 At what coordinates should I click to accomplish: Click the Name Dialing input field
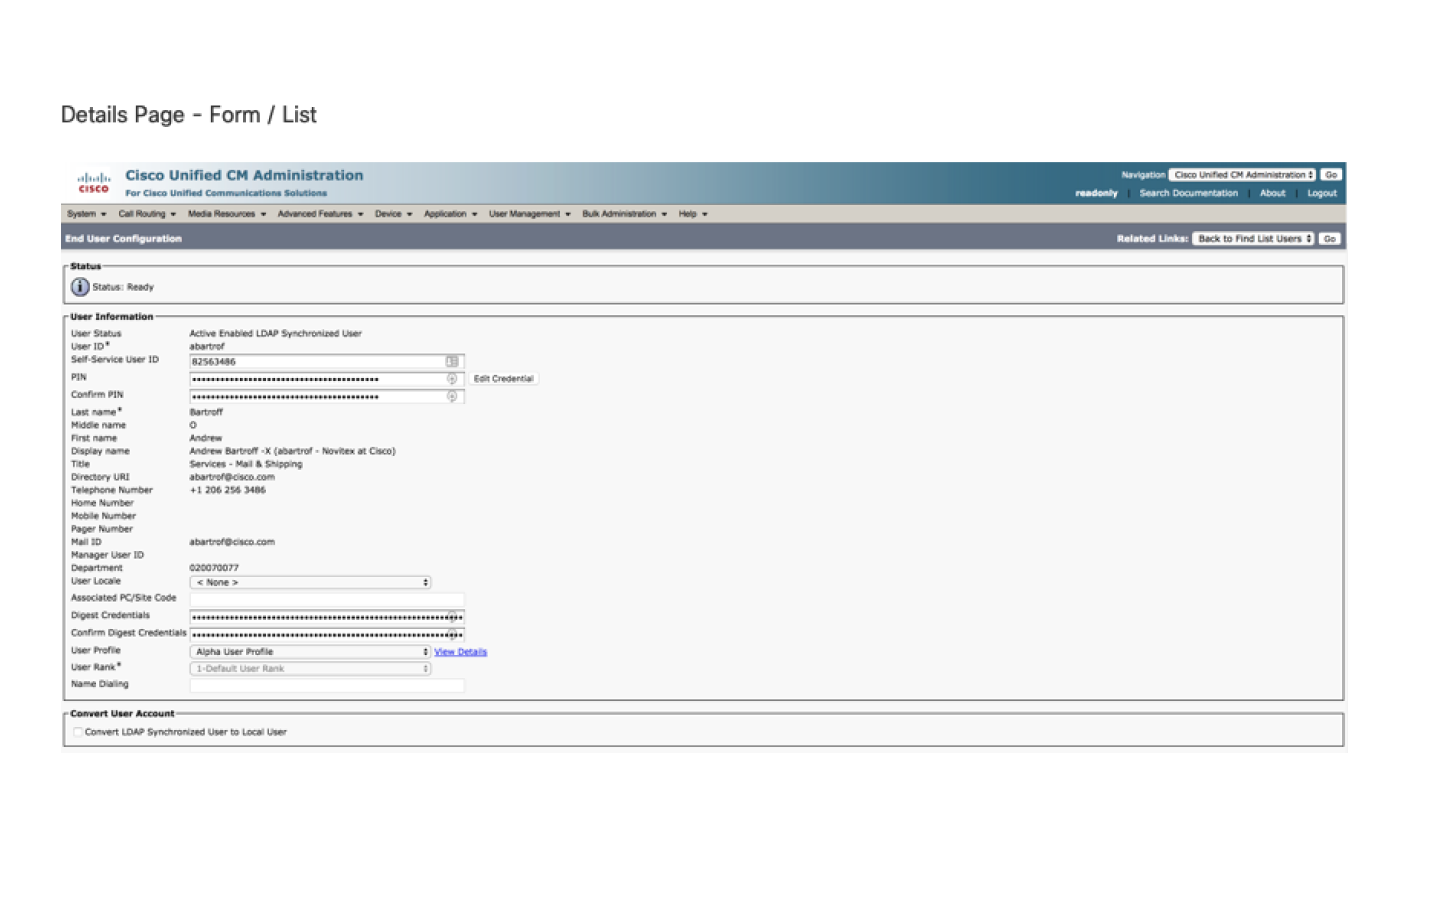click(326, 686)
